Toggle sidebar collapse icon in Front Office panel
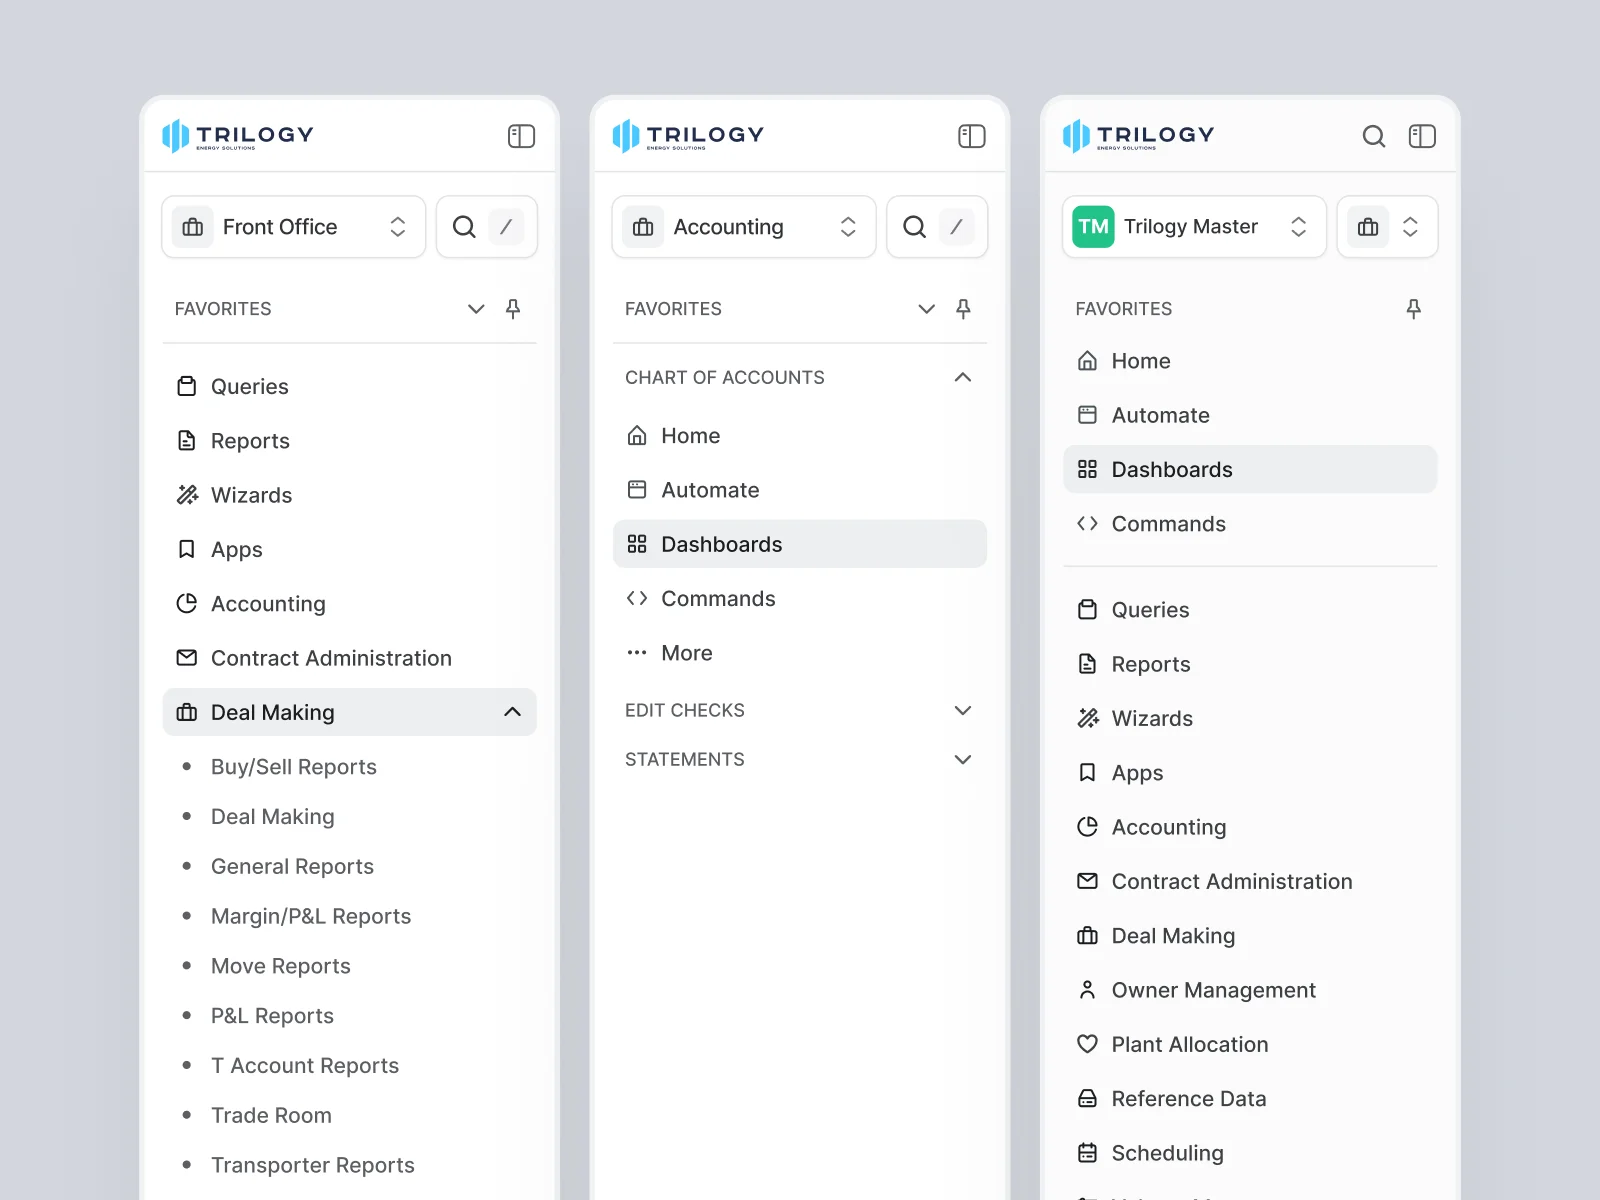 (x=521, y=136)
